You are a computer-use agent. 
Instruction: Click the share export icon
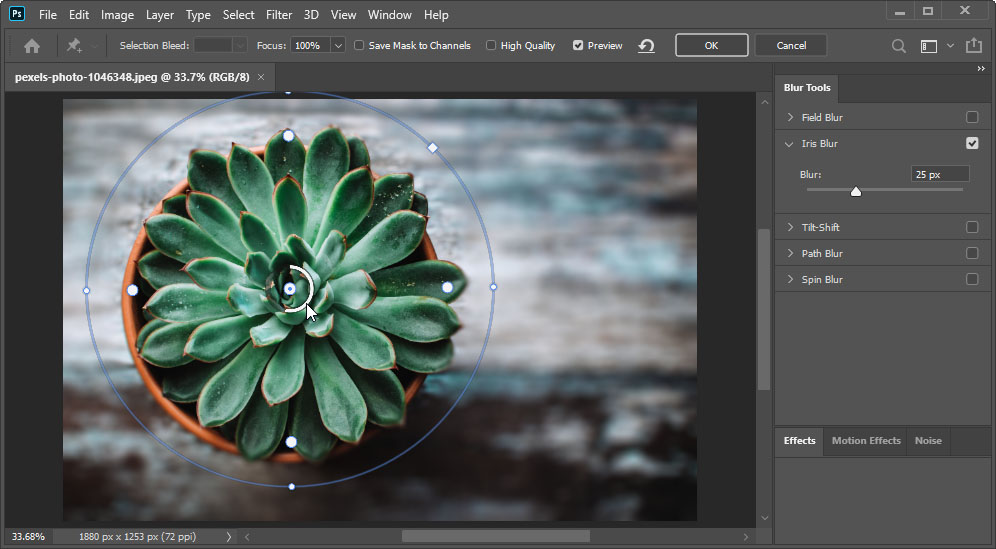(974, 46)
